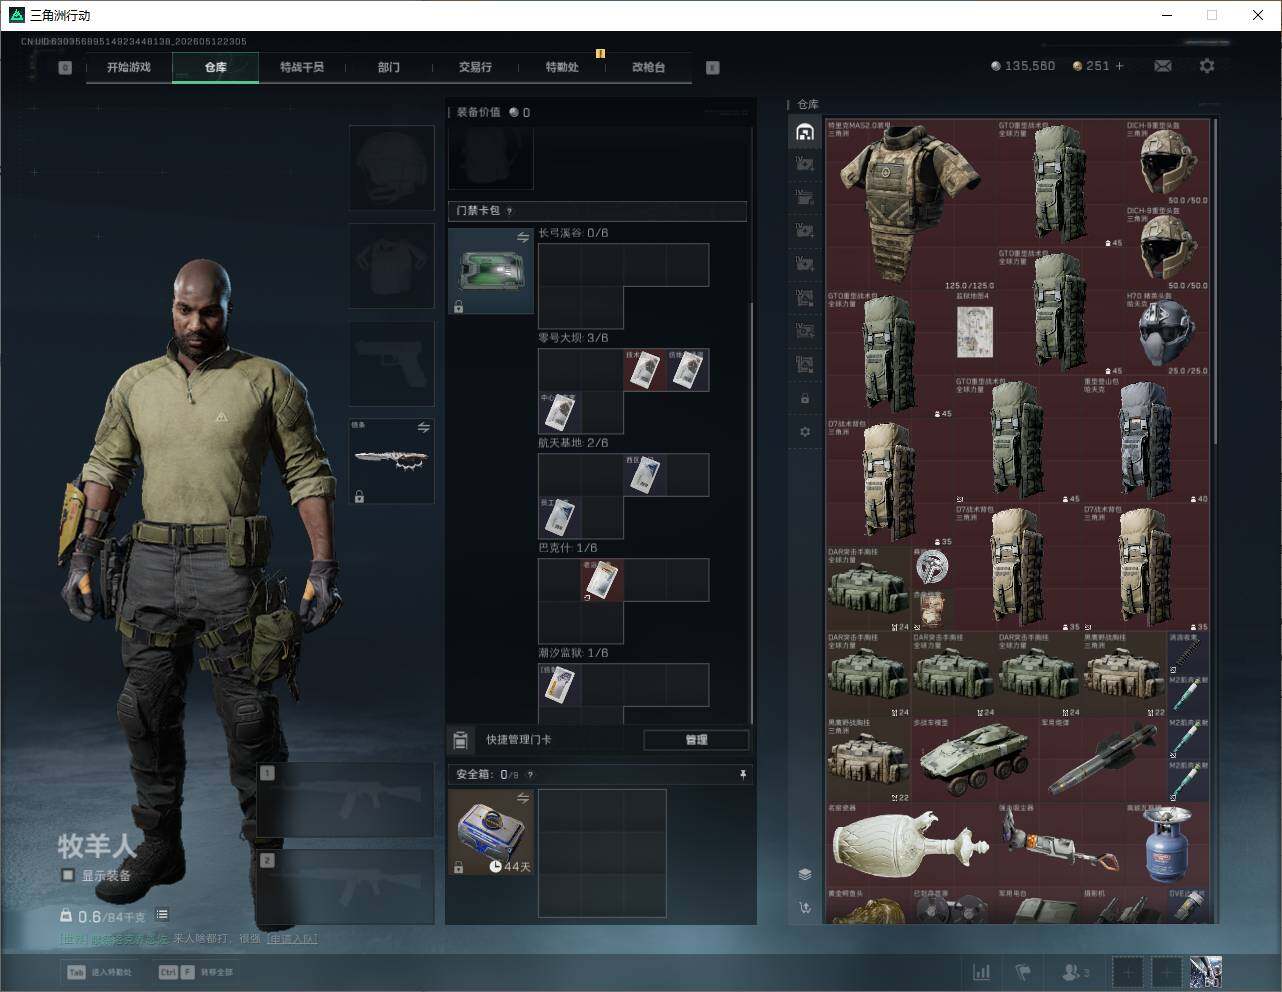Screen dimensions: 1282x992
Task: Toggle the 显示装备 checkbox
Action: pyautogui.click(x=68, y=875)
